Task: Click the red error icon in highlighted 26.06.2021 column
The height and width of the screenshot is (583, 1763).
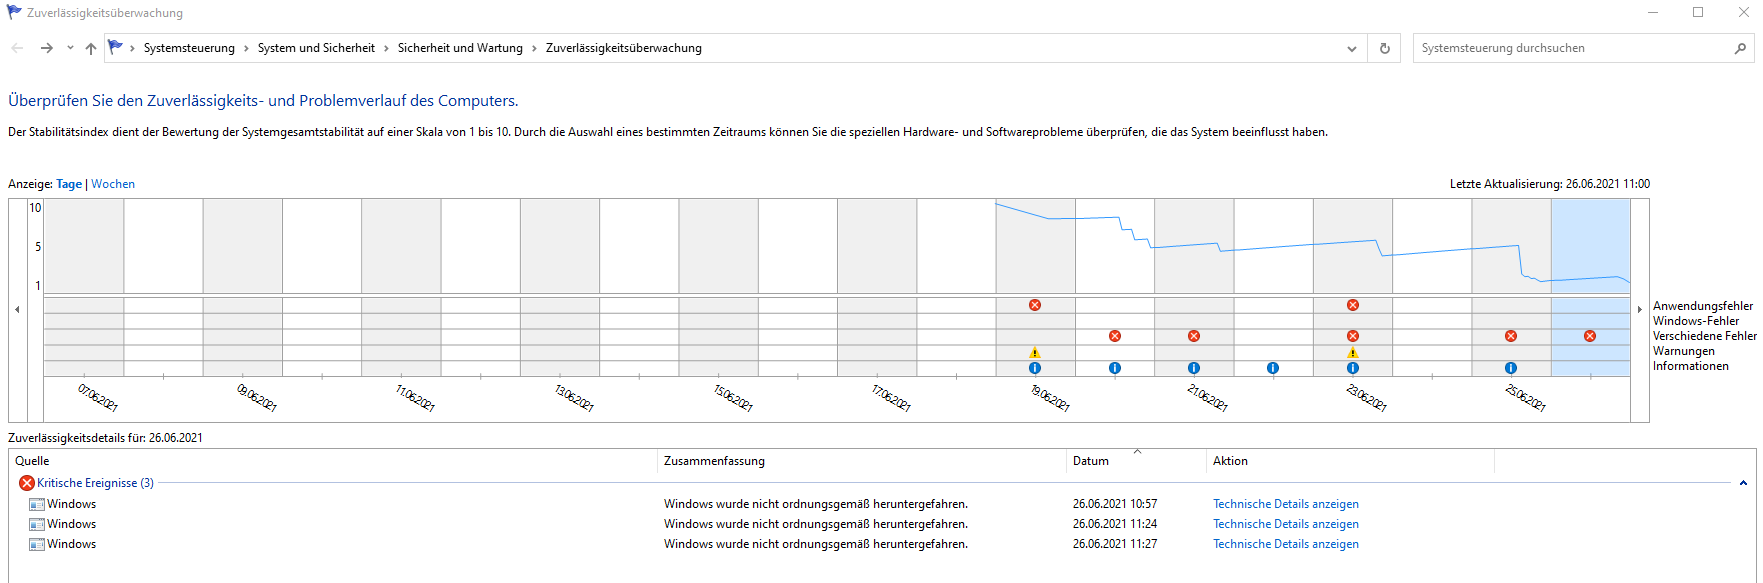Action: click(x=1590, y=336)
